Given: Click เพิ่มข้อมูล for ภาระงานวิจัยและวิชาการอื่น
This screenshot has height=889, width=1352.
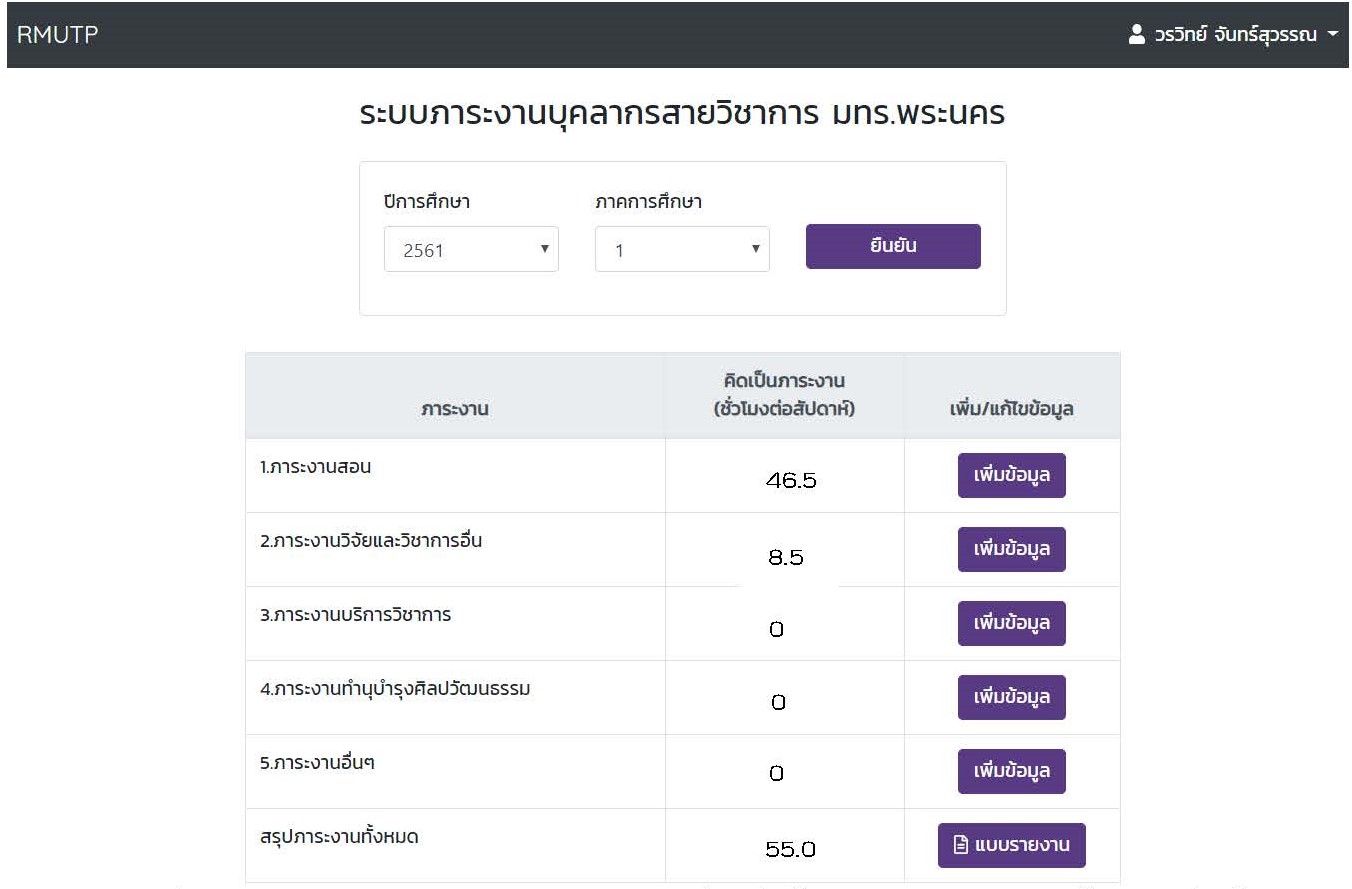Looking at the screenshot, I should (x=1011, y=549).
